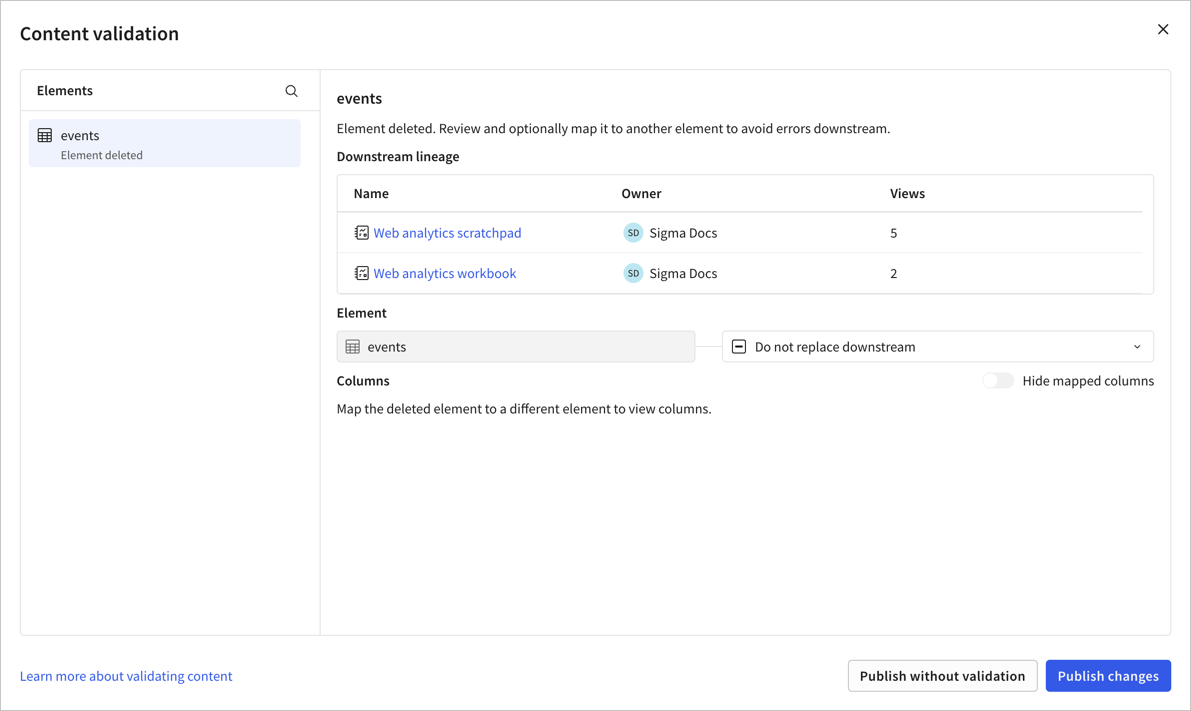Click Learn more about validating content
Screen dimensions: 1191x711
(126, 676)
